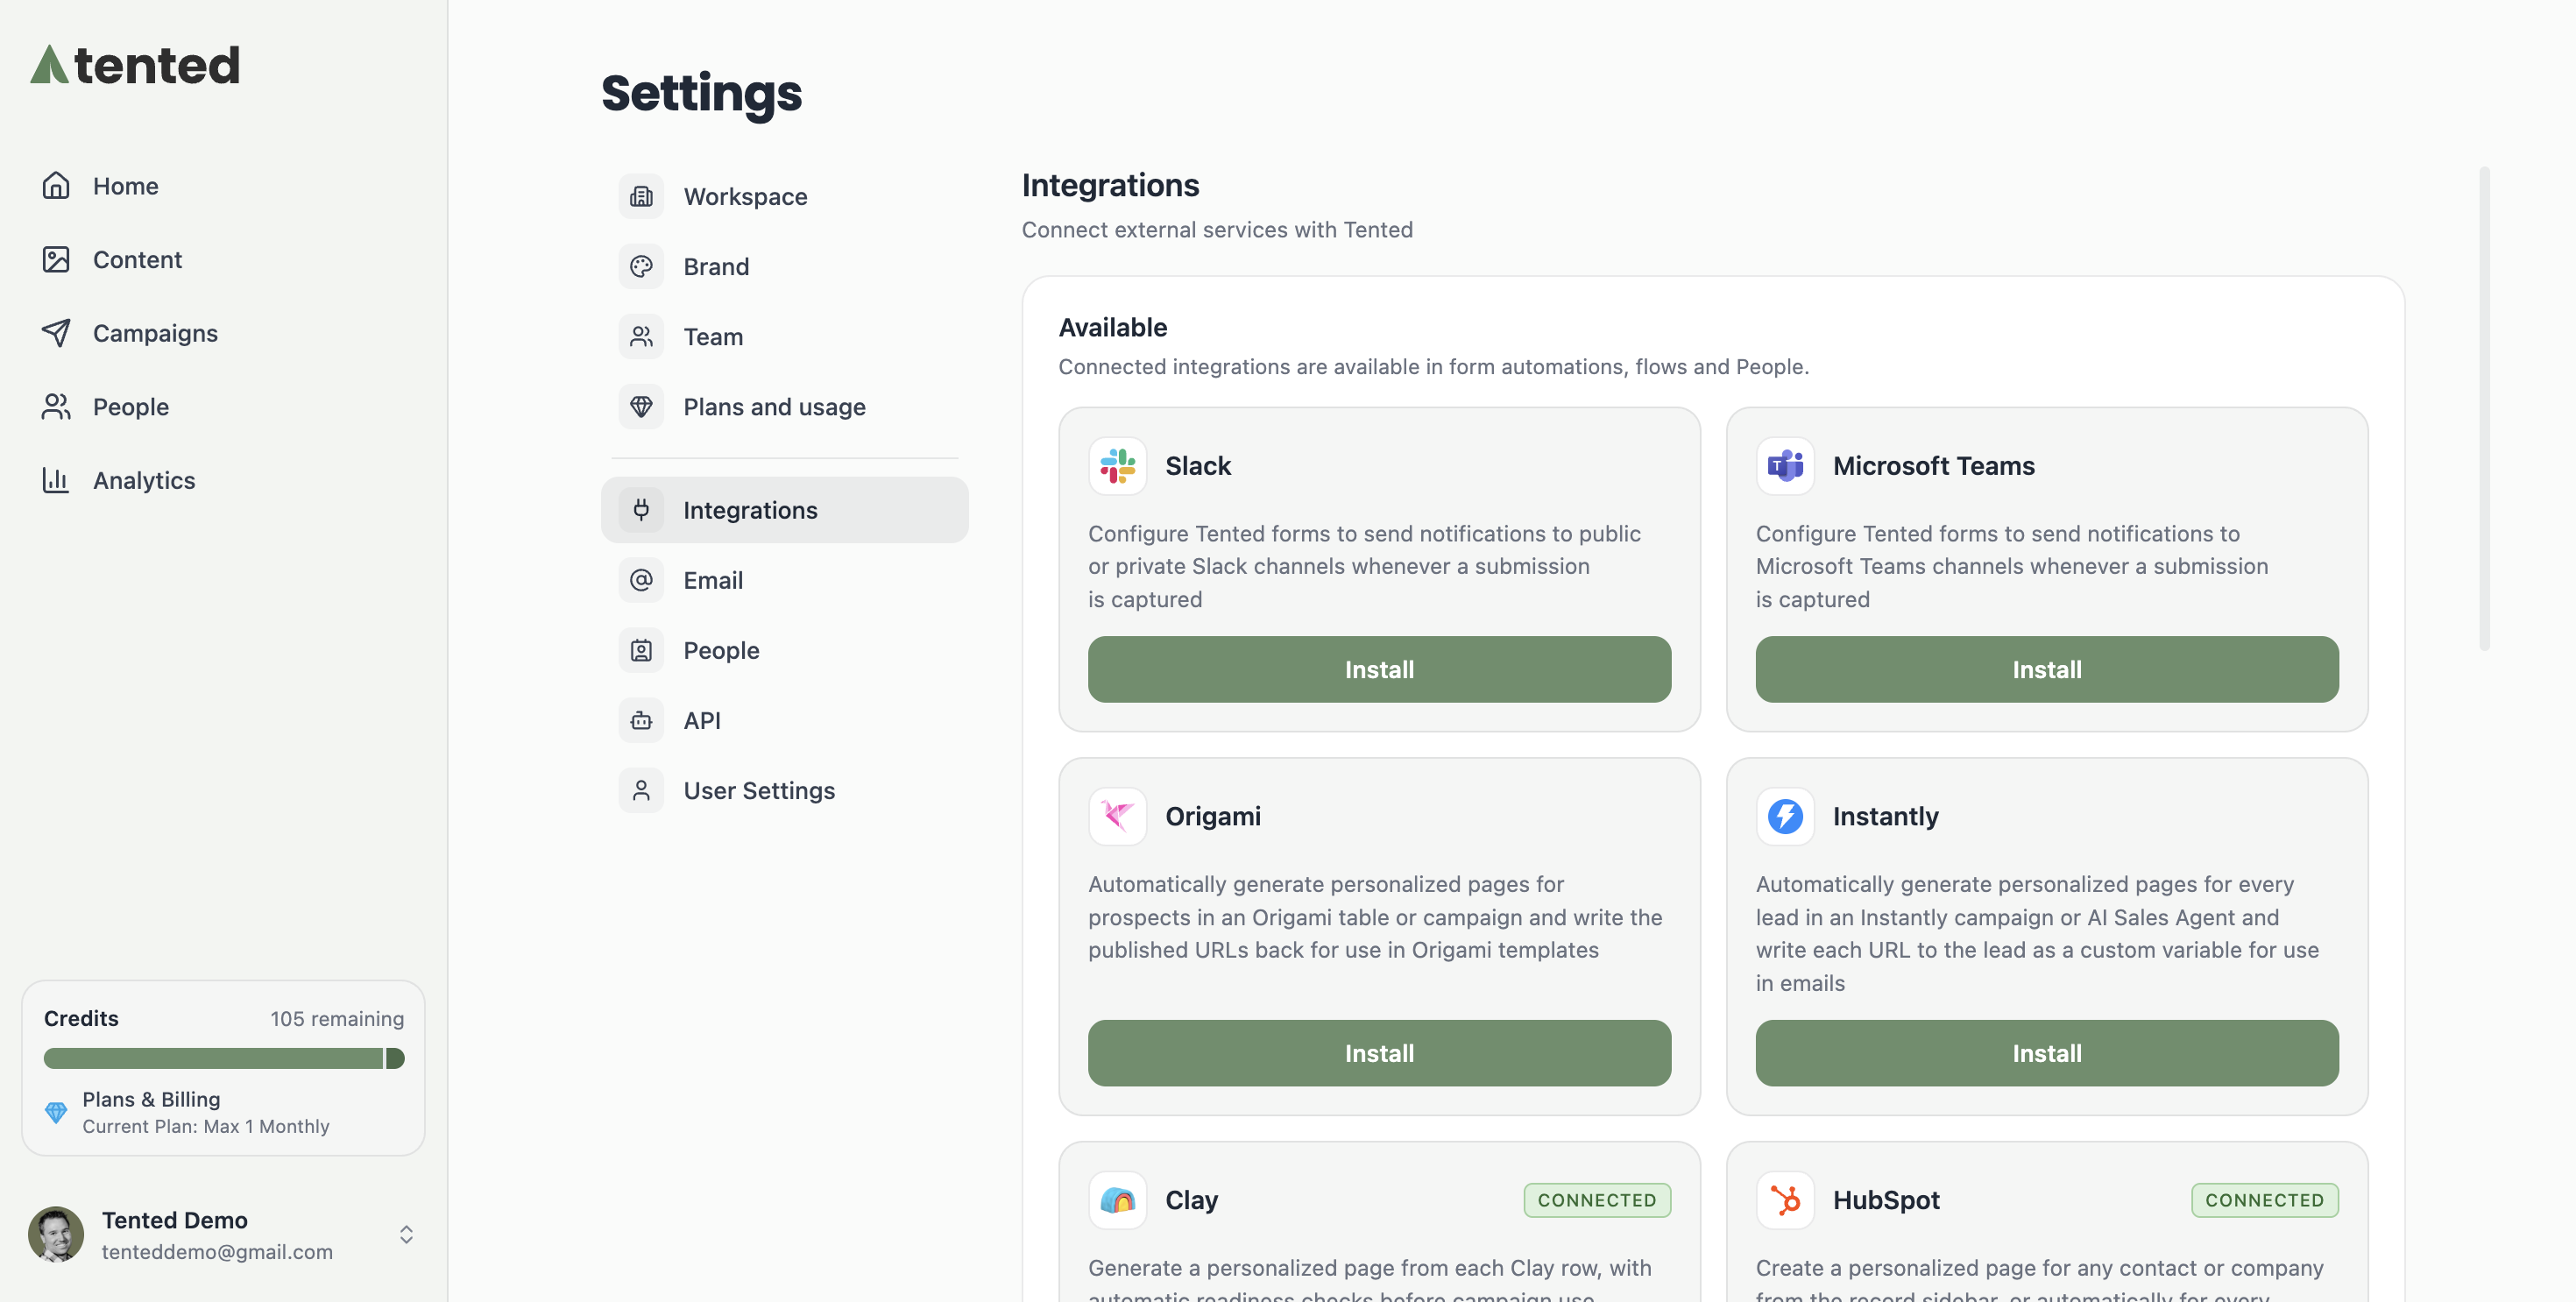Click the Team users icon
The image size is (2576, 1302).
click(641, 337)
